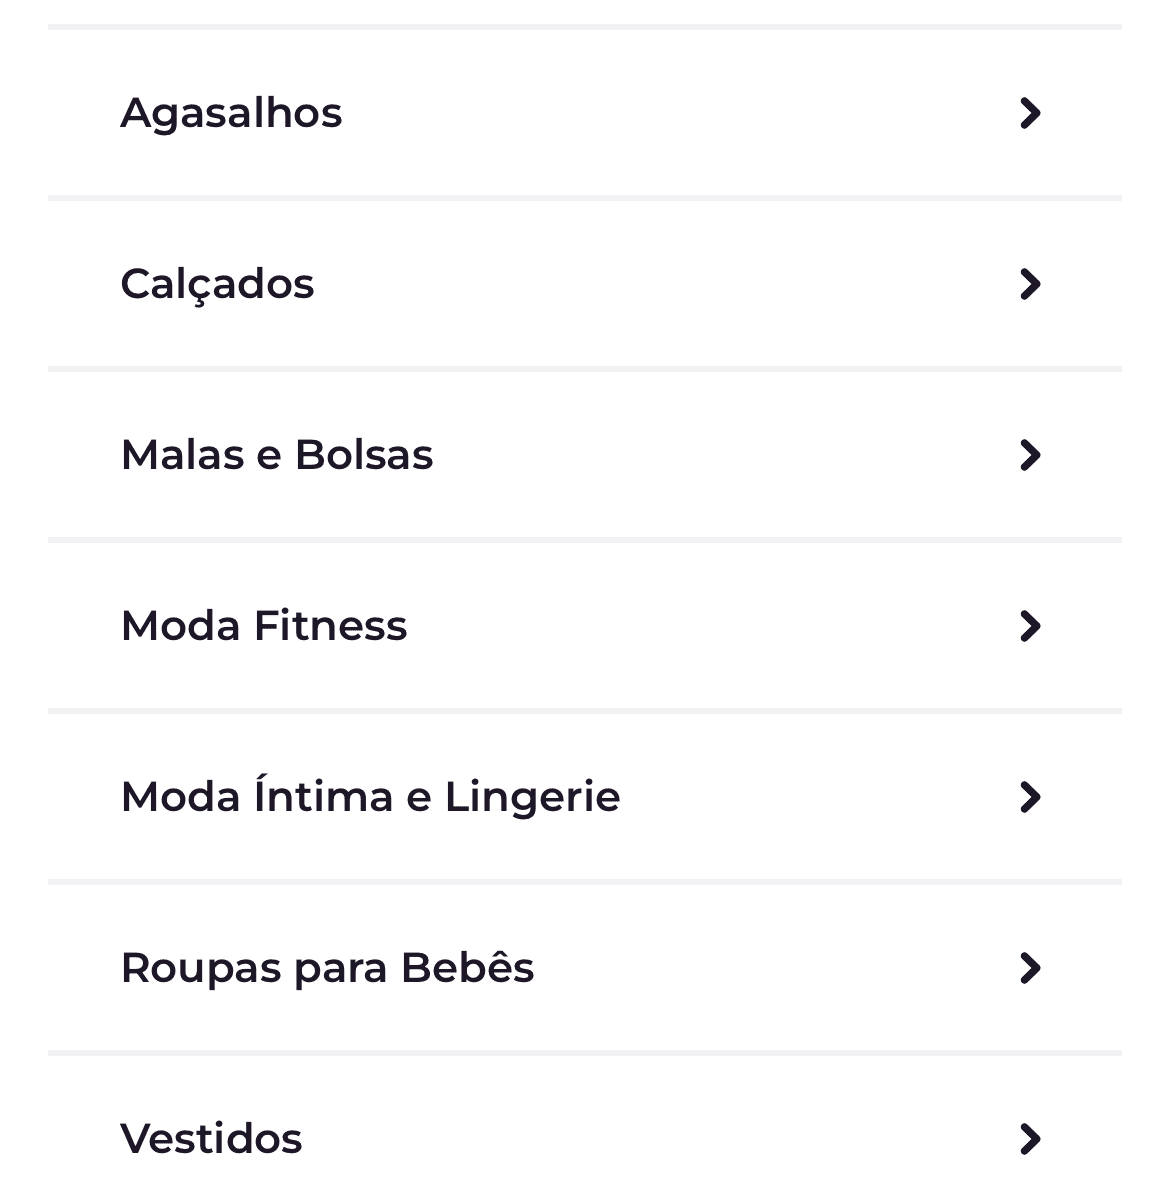Open the Agasalhos category label
1170x1200 pixels.
[x=231, y=114]
